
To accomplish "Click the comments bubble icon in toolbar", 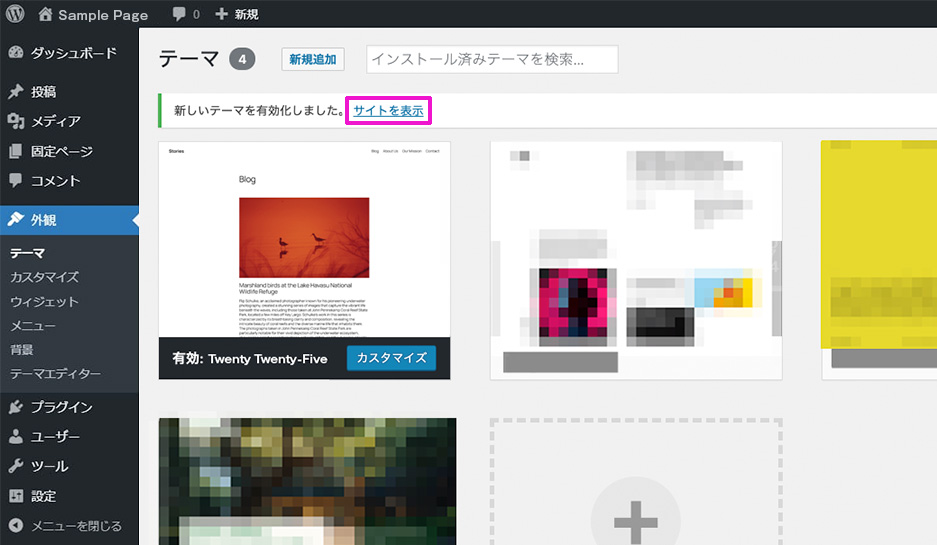I will click(x=179, y=15).
